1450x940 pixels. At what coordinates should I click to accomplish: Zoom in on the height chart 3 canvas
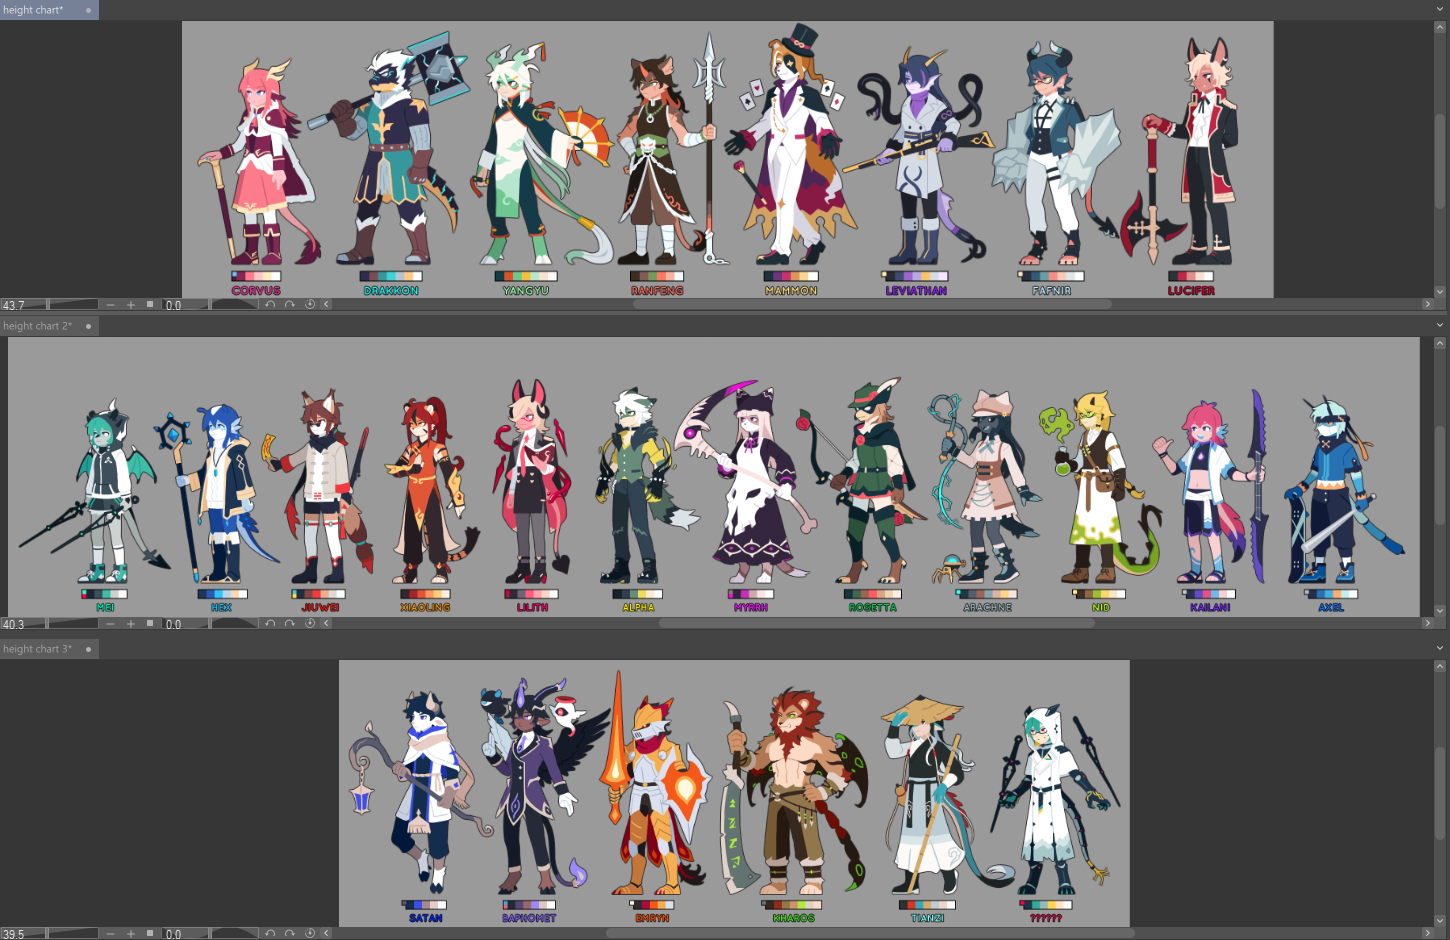[130, 934]
